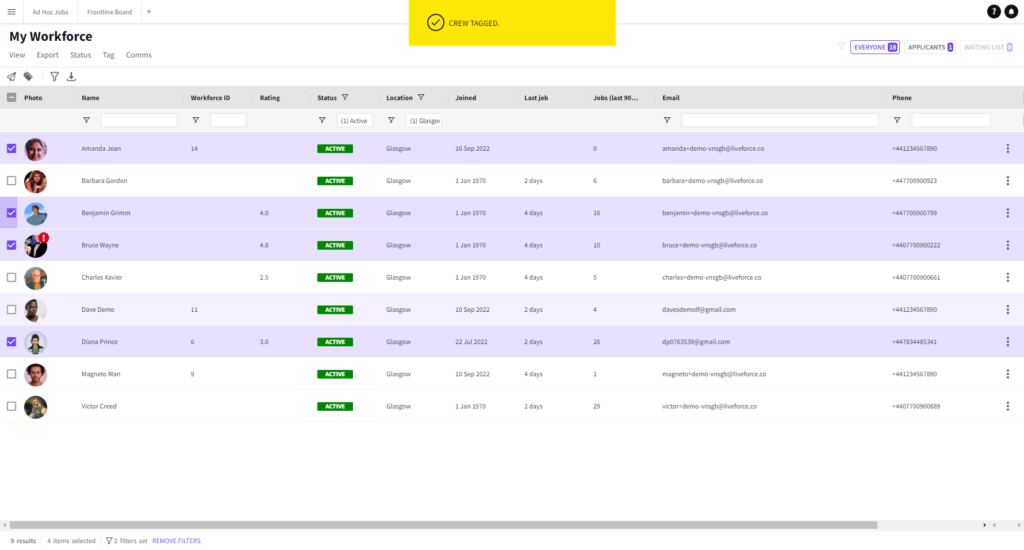Click the REMOVE FILTERS link
Image resolution: width=1024 pixels, height=550 pixels.
(176, 541)
